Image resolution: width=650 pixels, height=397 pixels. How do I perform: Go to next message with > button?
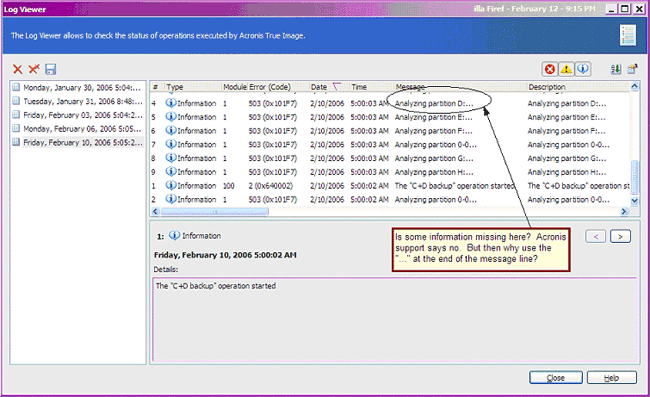(x=620, y=237)
